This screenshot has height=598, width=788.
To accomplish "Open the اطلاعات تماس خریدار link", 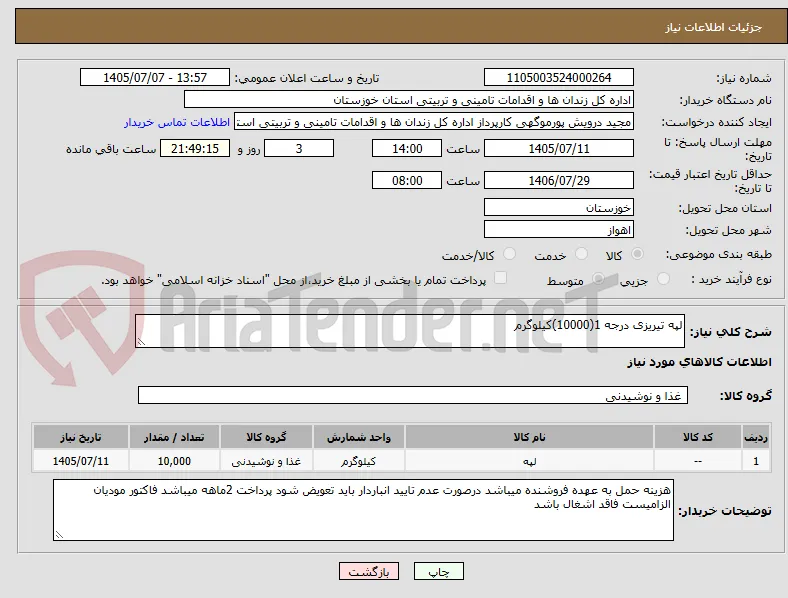I will pyautogui.click(x=177, y=122).
